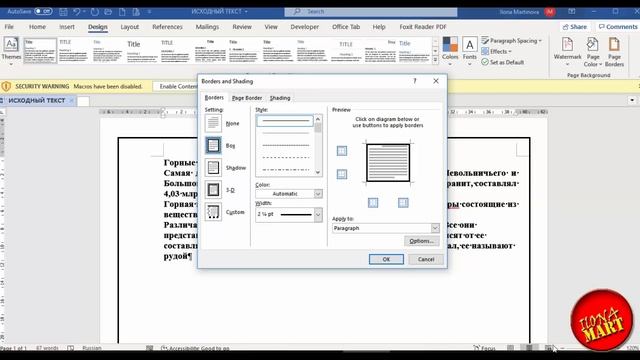Open the user account avatar
This screenshot has width=640, height=360.
550,12
